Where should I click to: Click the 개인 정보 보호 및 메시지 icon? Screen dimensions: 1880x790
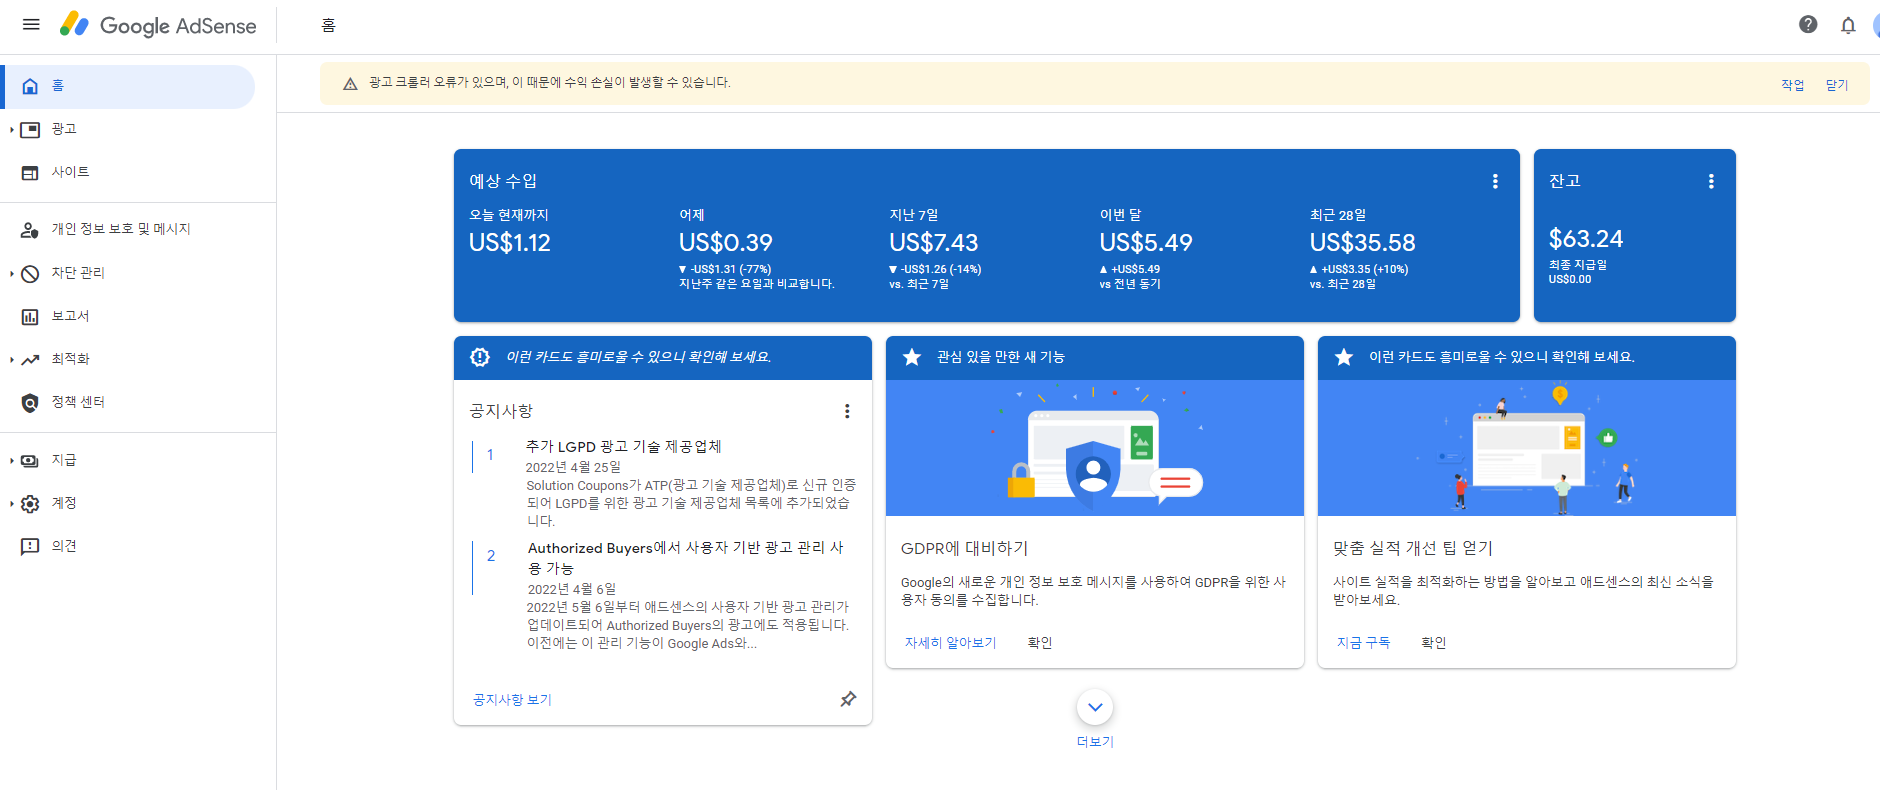[x=30, y=229]
